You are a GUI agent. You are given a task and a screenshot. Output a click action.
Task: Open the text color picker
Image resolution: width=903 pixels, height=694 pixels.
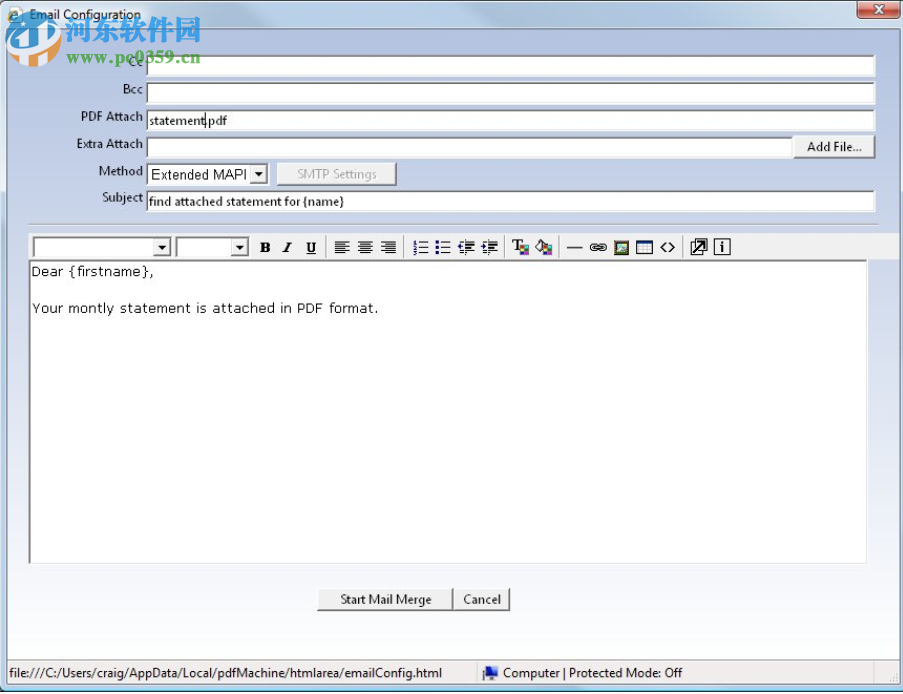click(518, 246)
